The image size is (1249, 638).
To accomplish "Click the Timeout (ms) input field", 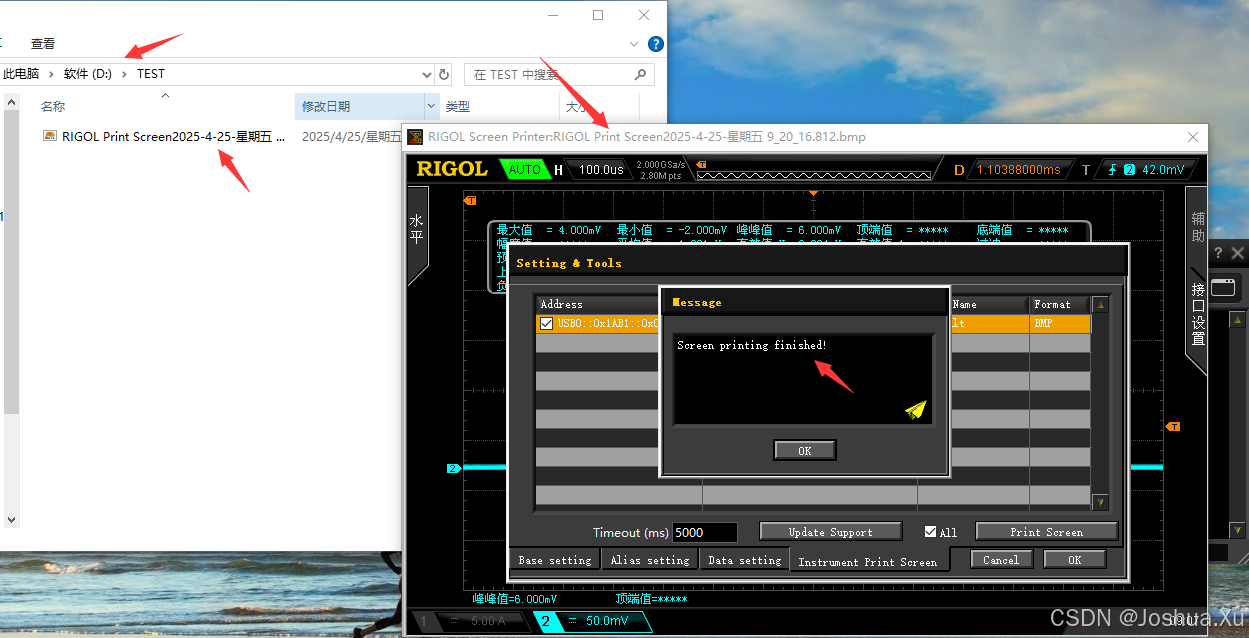I will point(705,533).
